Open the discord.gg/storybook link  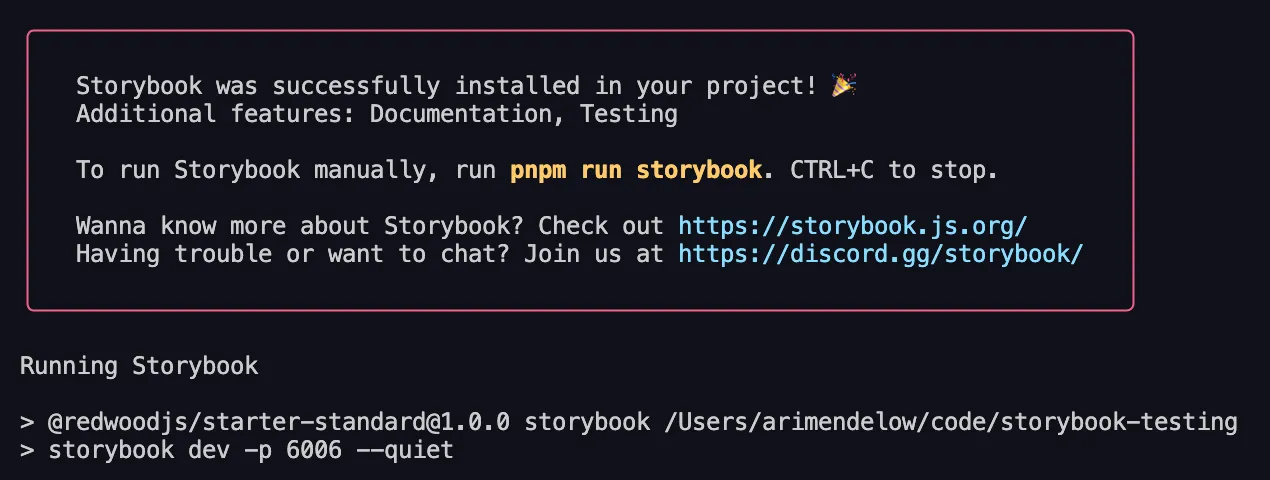point(880,254)
